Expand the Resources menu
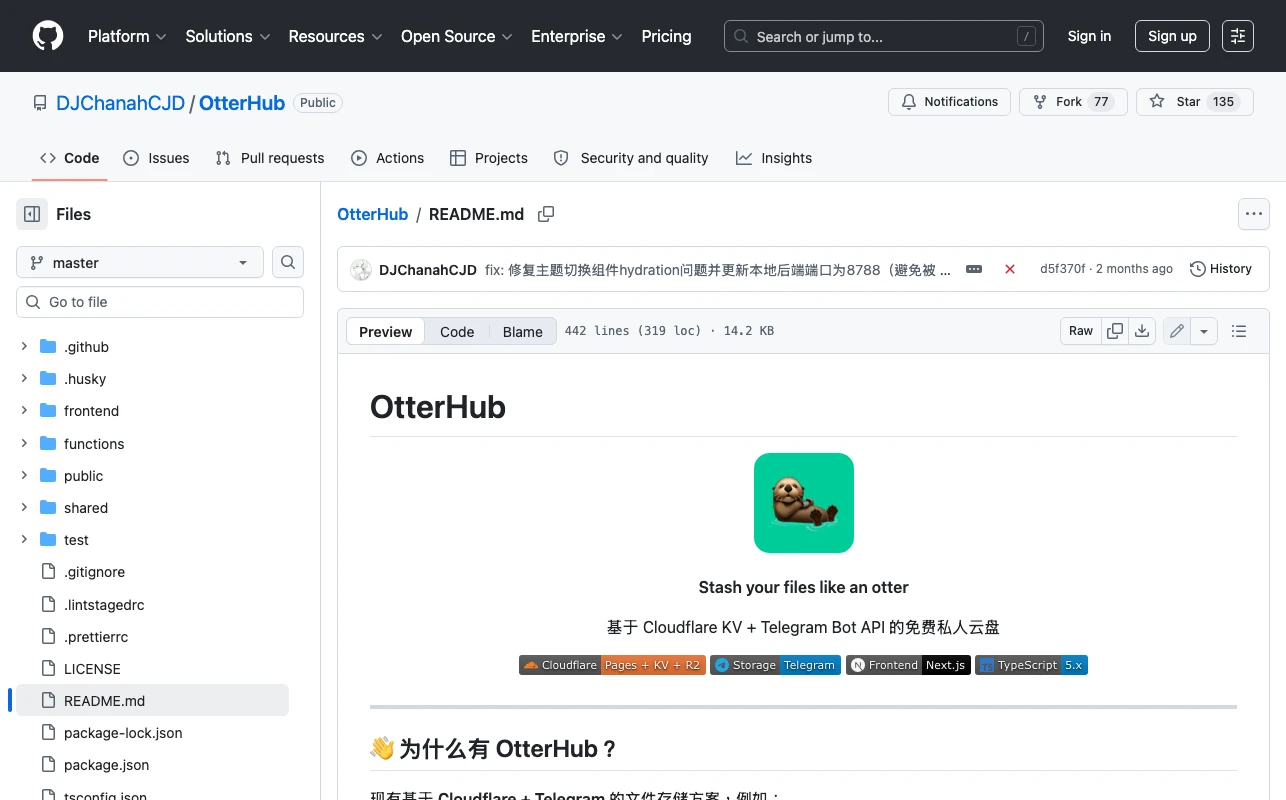The height and width of the screenshot is (800, 1286). 335,36
